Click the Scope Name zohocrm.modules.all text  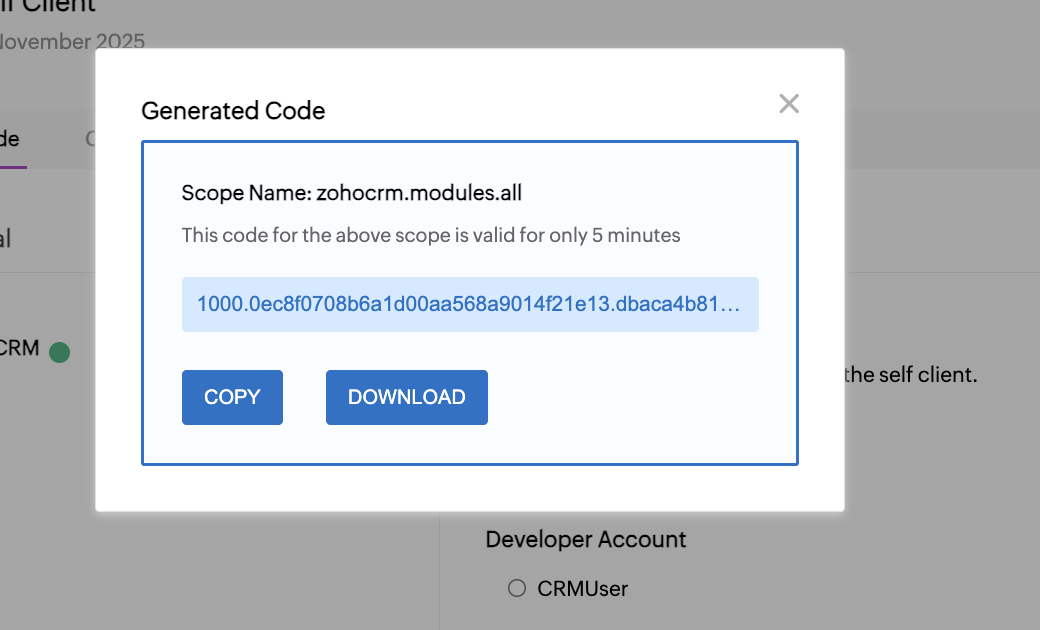[x=352, y=193]
